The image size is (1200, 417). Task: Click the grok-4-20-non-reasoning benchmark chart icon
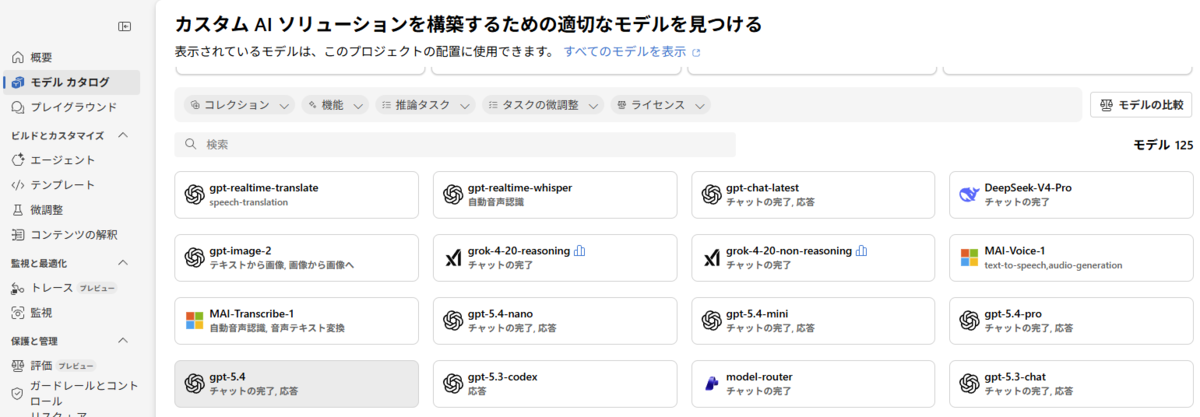pyautogui.click(x=862, y=251)
